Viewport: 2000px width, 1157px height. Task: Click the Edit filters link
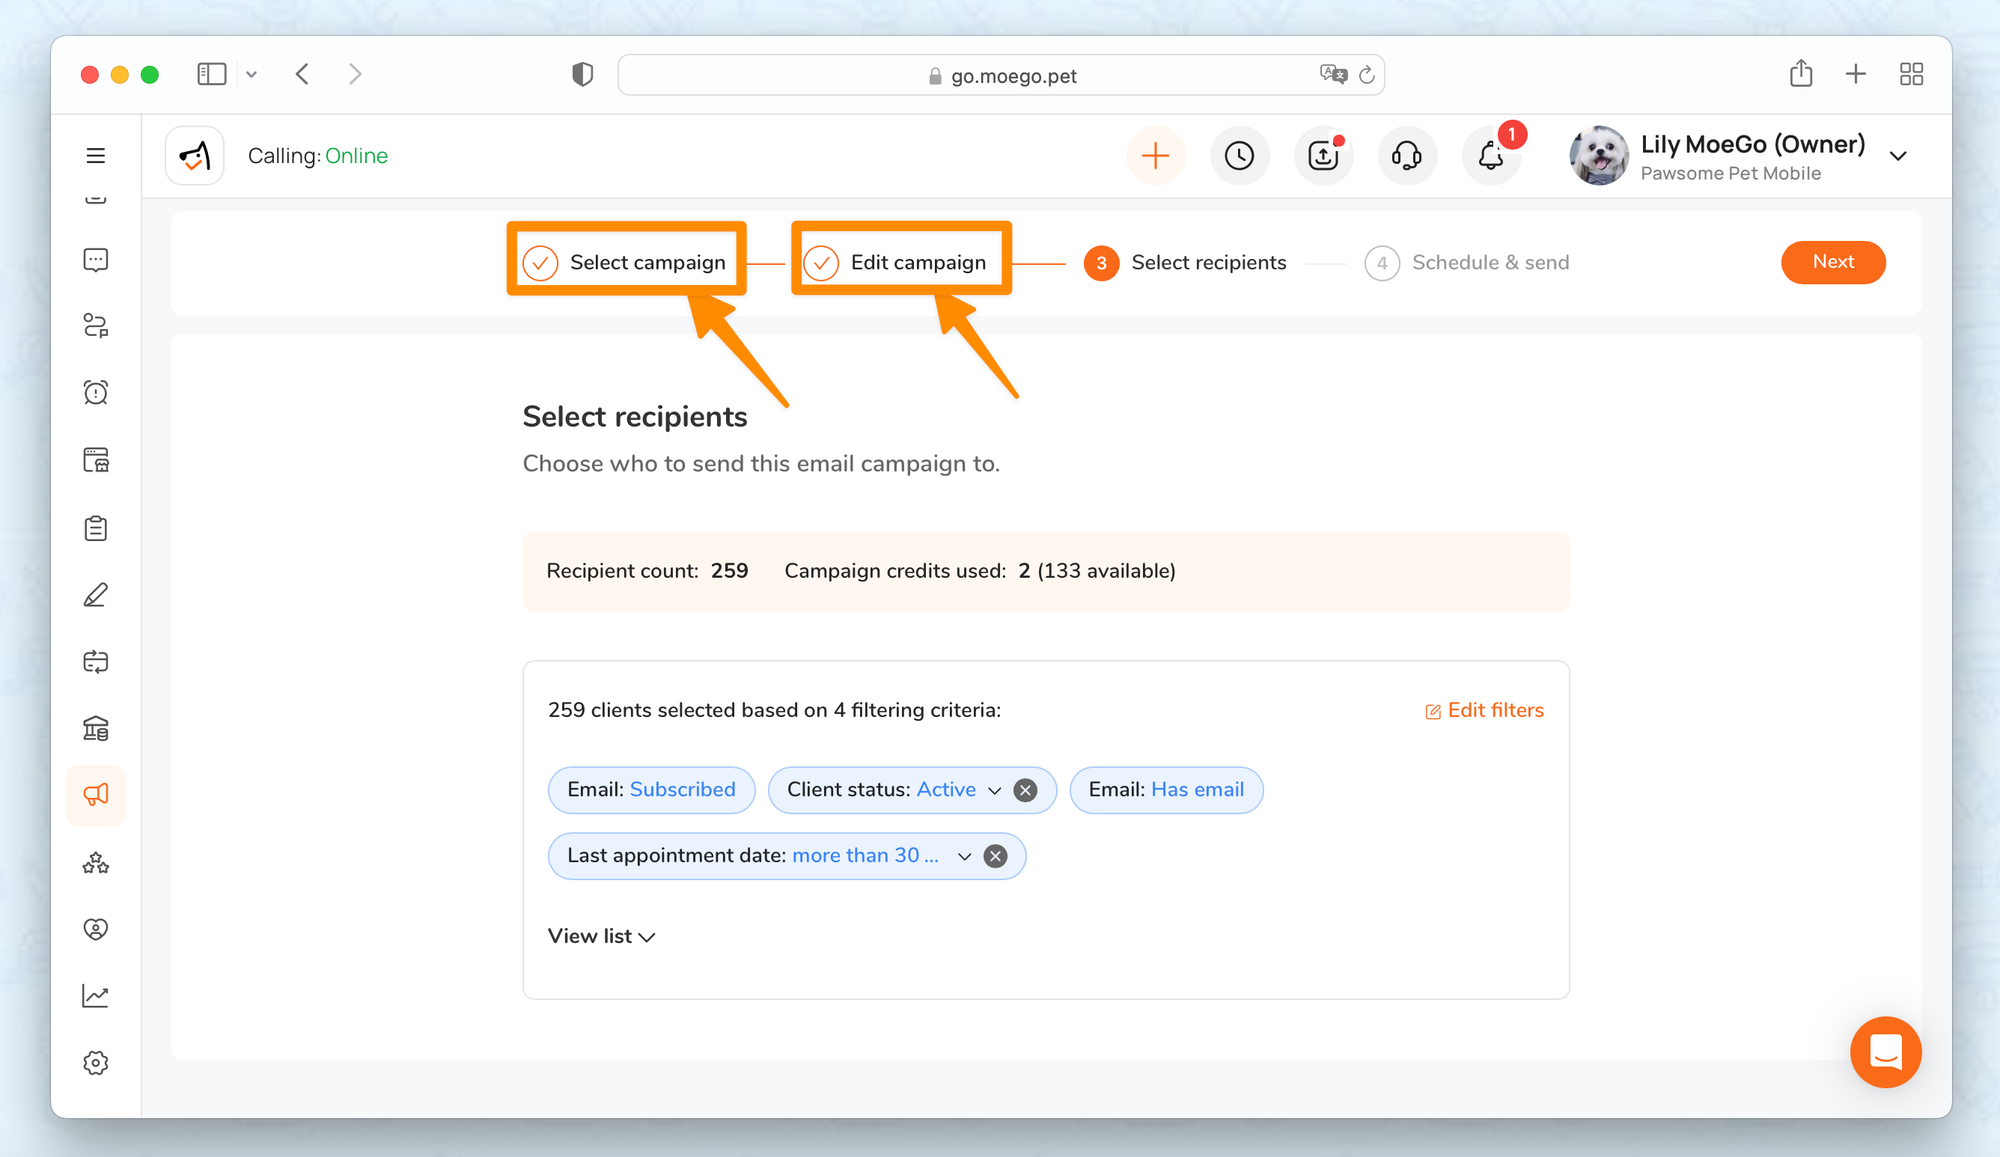[1484, 710]
